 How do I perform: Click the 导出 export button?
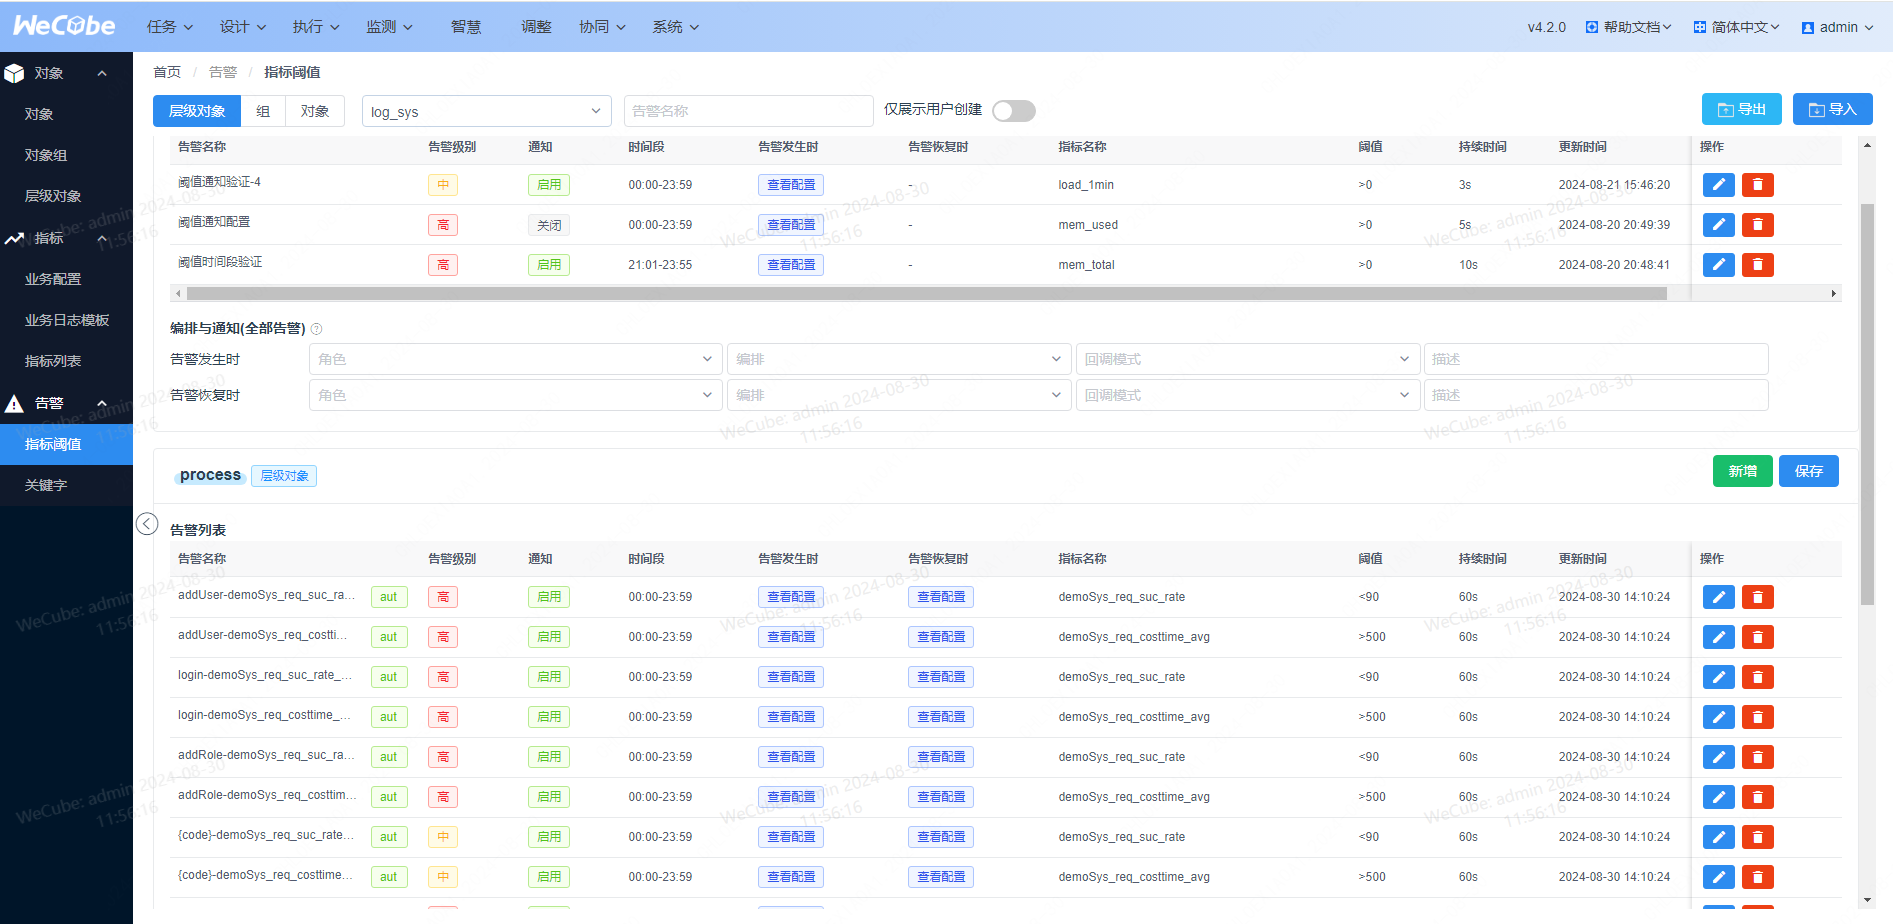(1741, 109)
